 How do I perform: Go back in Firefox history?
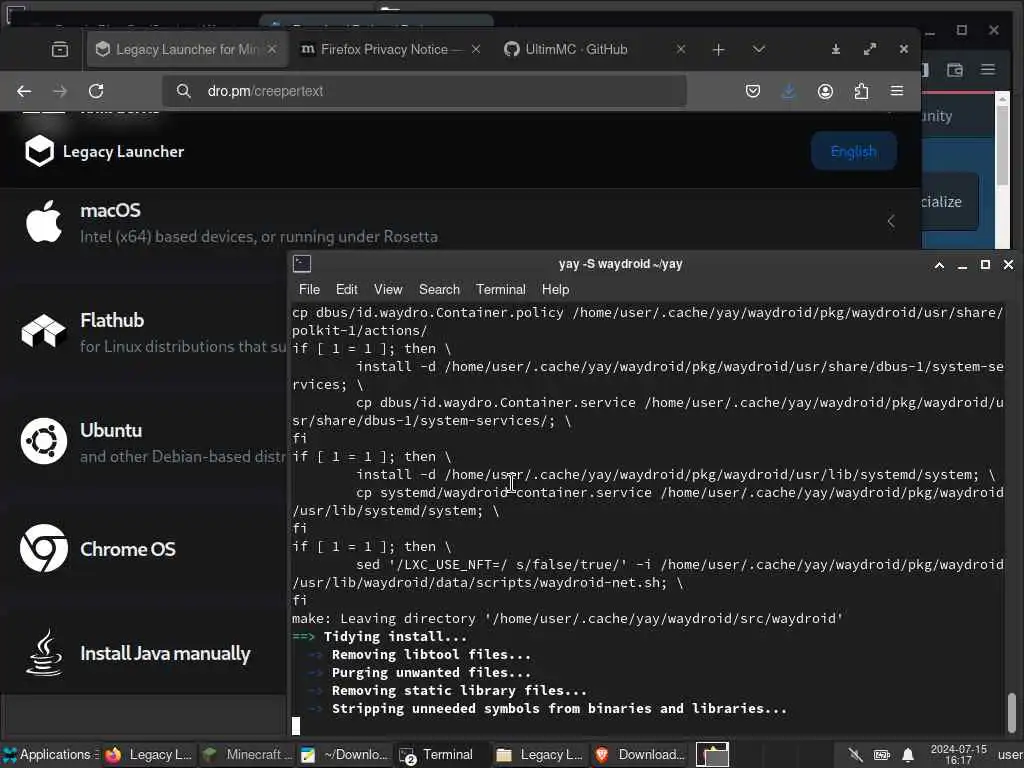(x=24, y=91)
